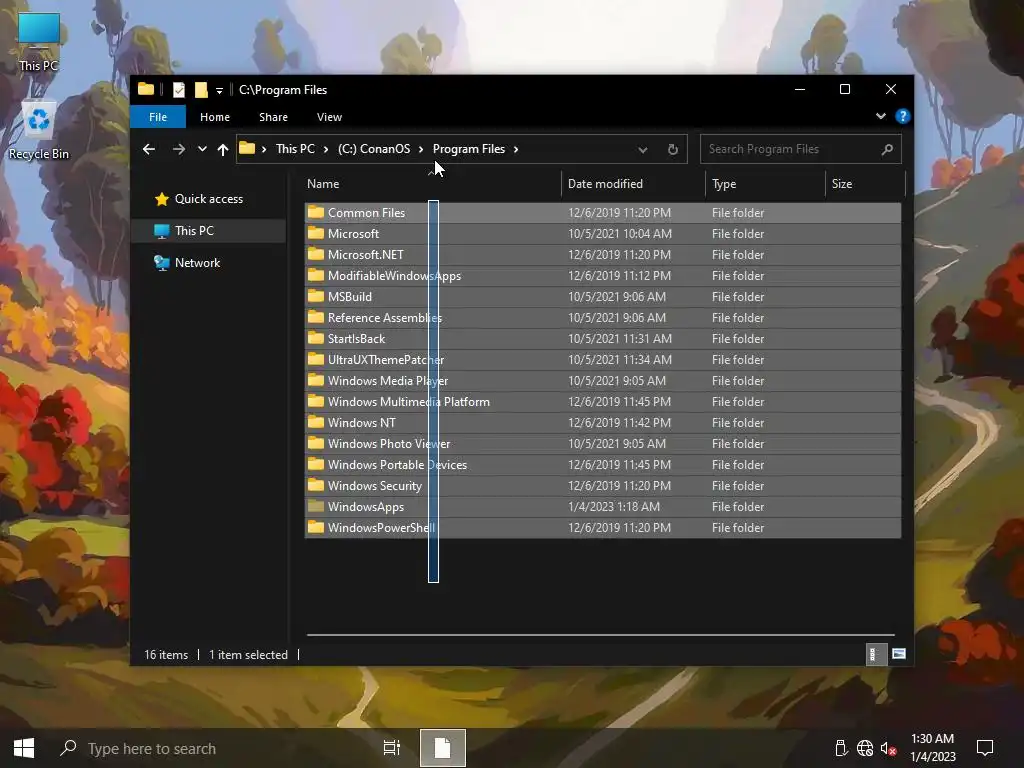The width and height of the screenshot is (1024, 768).
Task: Click the File Explorer taskbar button
Action: point(443,748)
